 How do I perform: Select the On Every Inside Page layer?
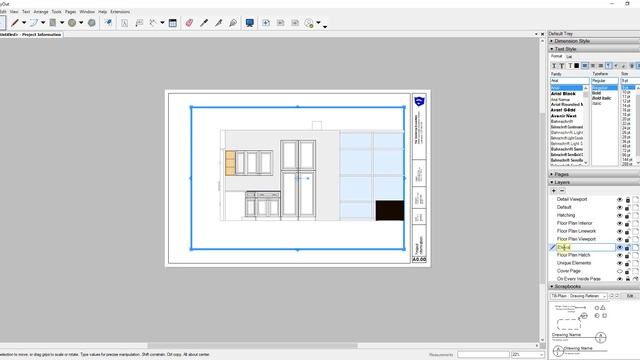point(578,279)
